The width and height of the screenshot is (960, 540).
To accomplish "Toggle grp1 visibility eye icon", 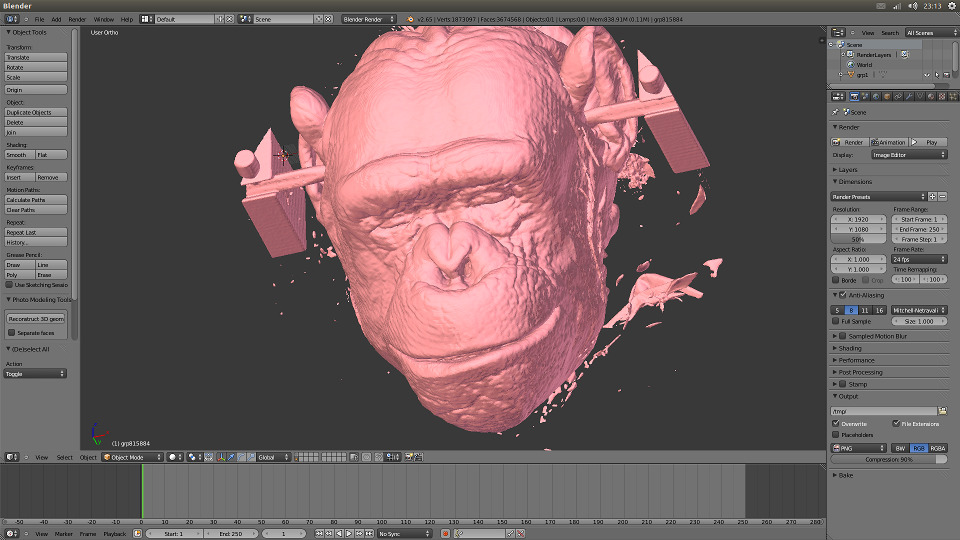I will (x=927, y=75).
